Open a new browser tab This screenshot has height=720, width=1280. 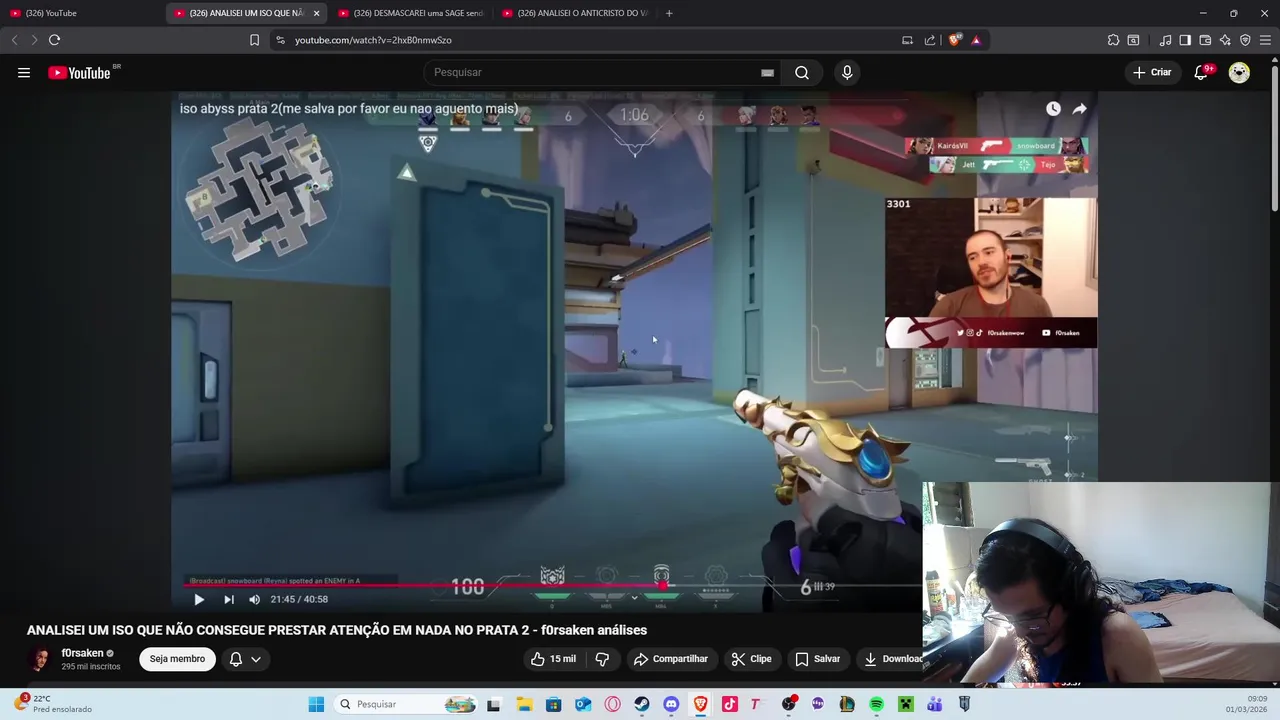669,13
